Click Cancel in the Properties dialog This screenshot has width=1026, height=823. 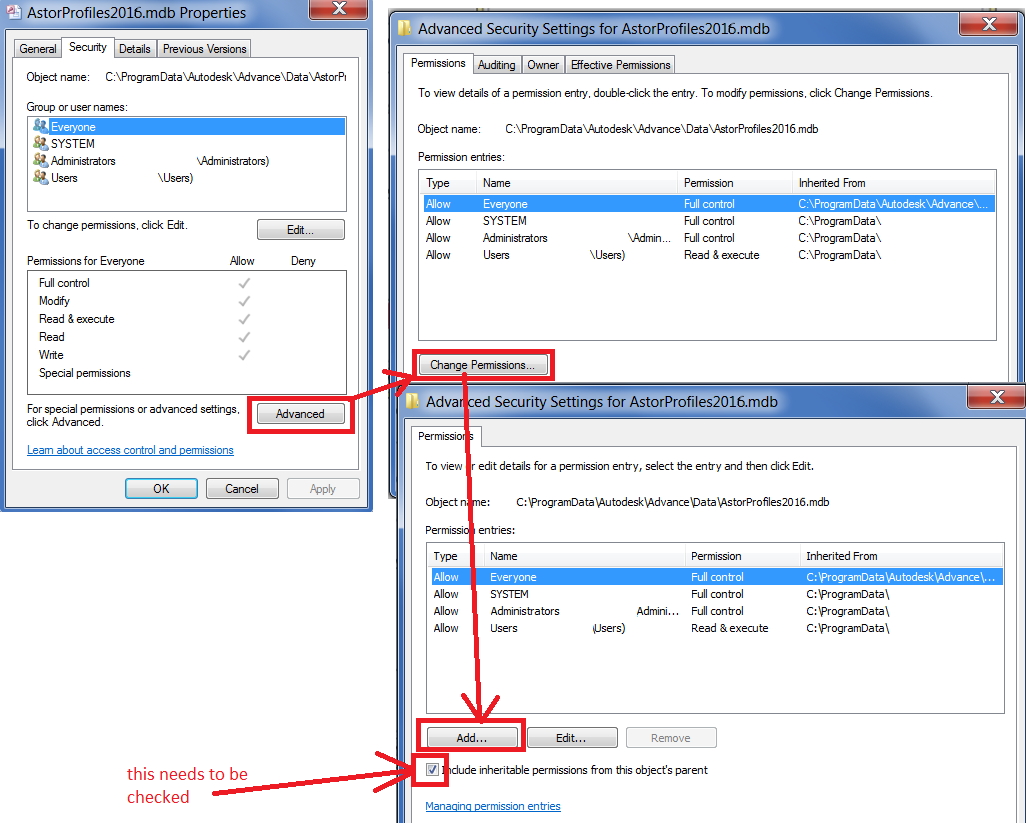point(242,489)
